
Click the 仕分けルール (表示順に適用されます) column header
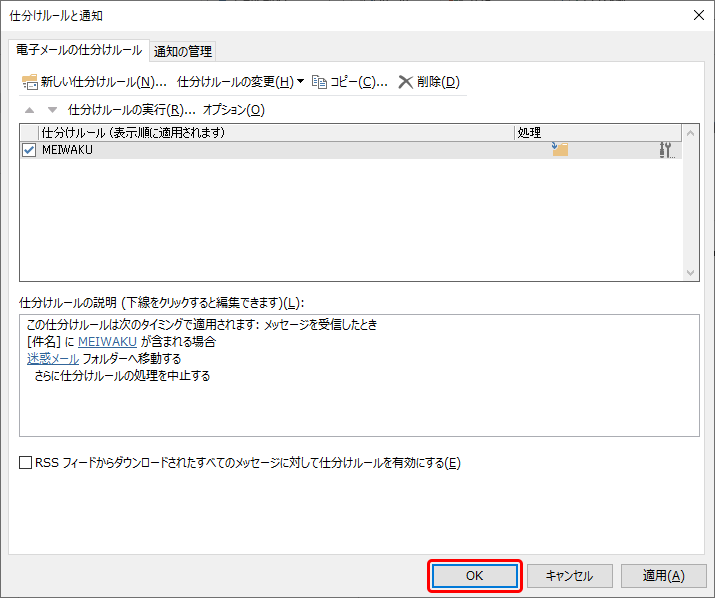[276, 133]
